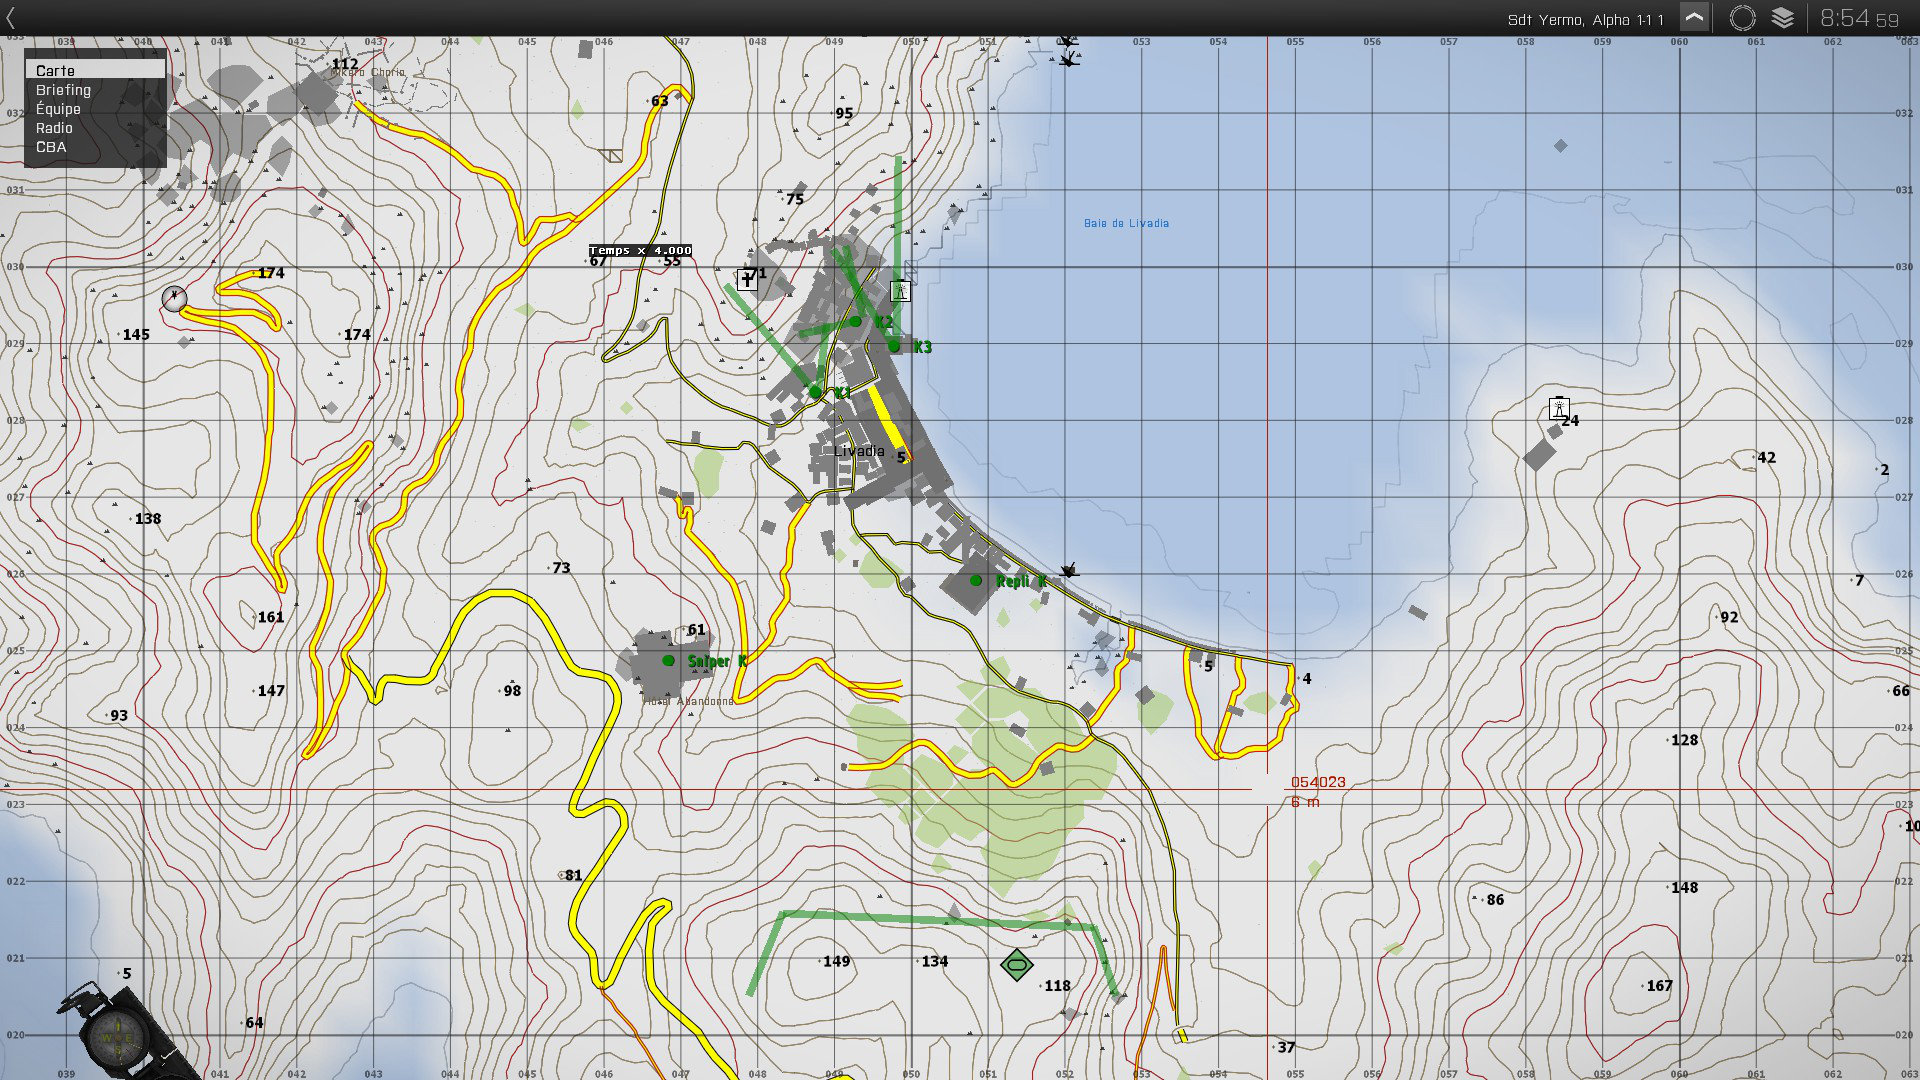The height and width of the screenshot is (1080, 1920).
Task: Click the K3 green marker dot
Action: [x=894, y=346]
